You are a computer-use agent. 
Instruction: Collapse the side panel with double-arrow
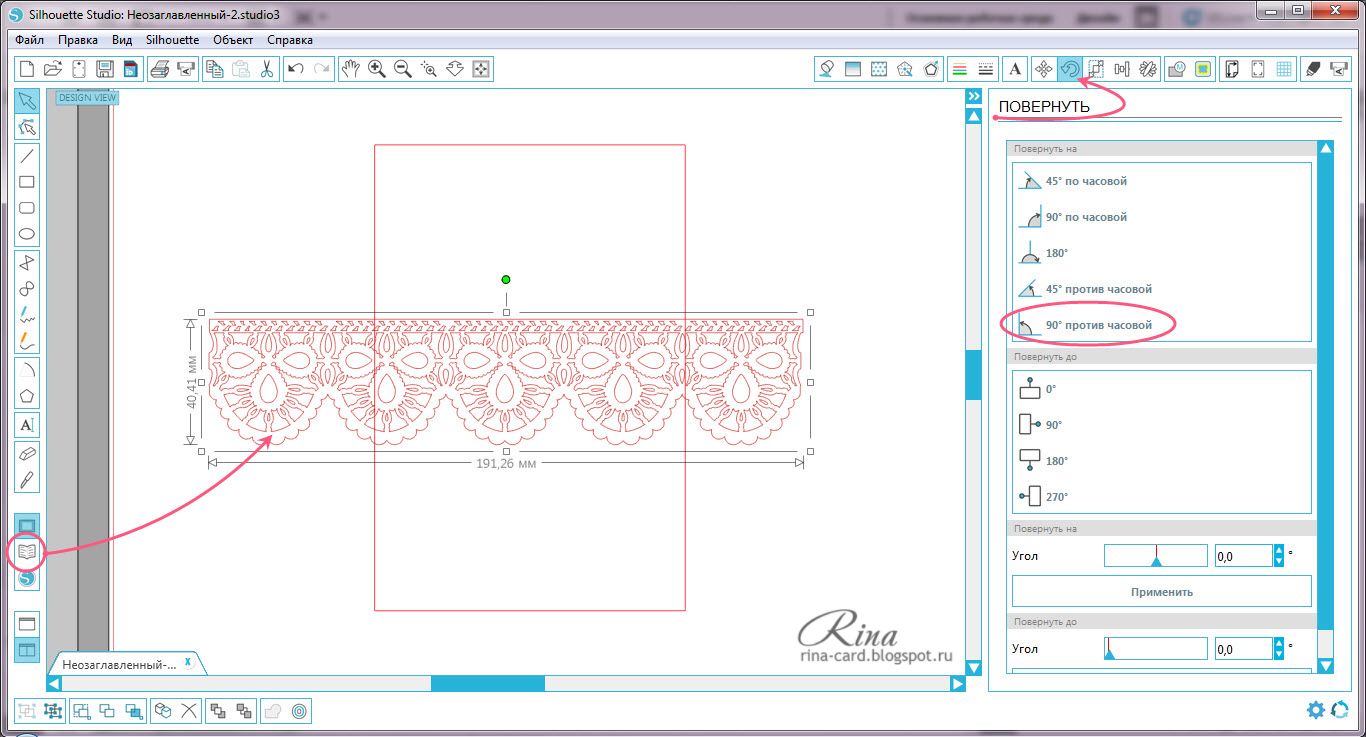[973, 96]
